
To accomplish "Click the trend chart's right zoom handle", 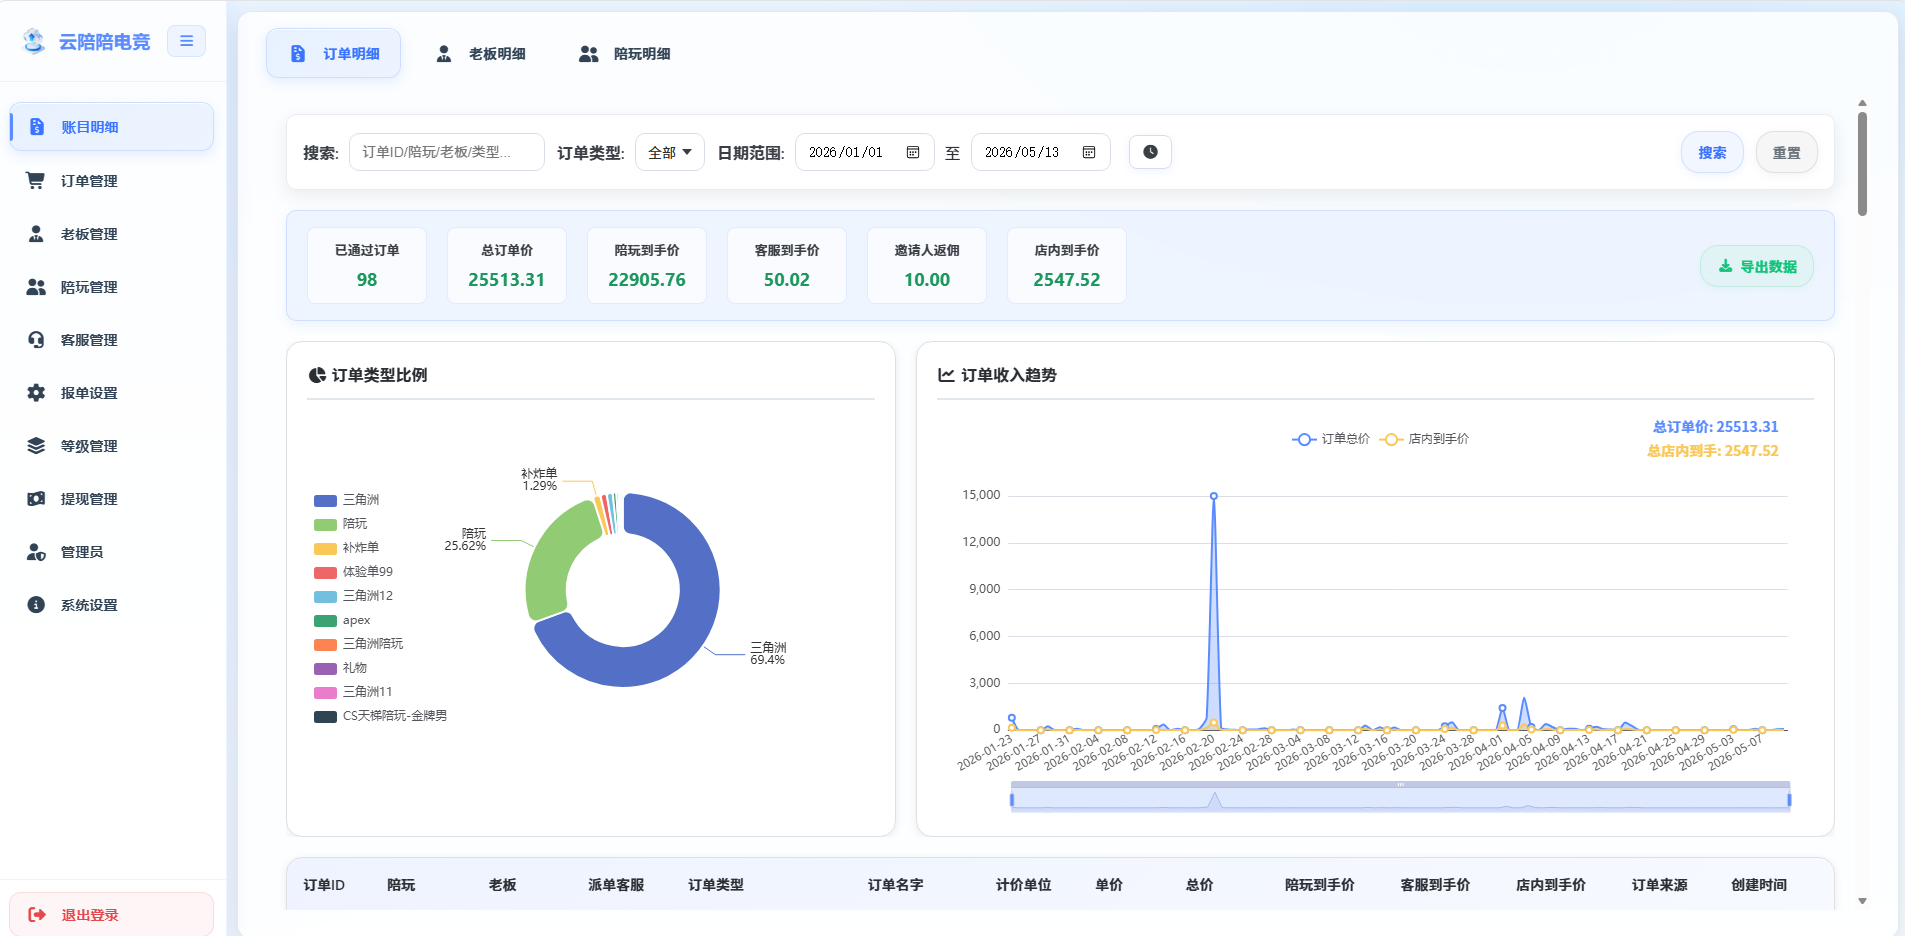I will 1789,799.
